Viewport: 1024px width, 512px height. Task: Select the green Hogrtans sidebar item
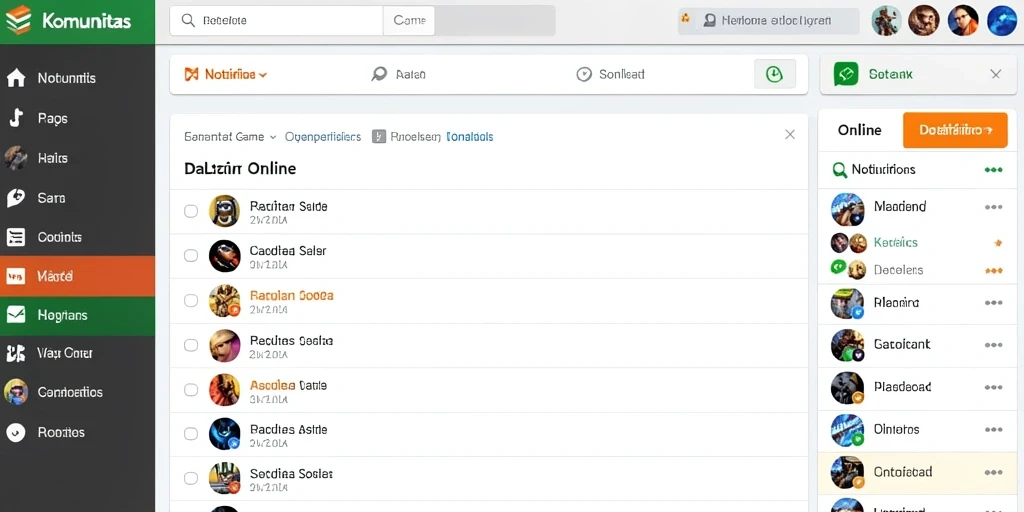click(x=77, y=315)
